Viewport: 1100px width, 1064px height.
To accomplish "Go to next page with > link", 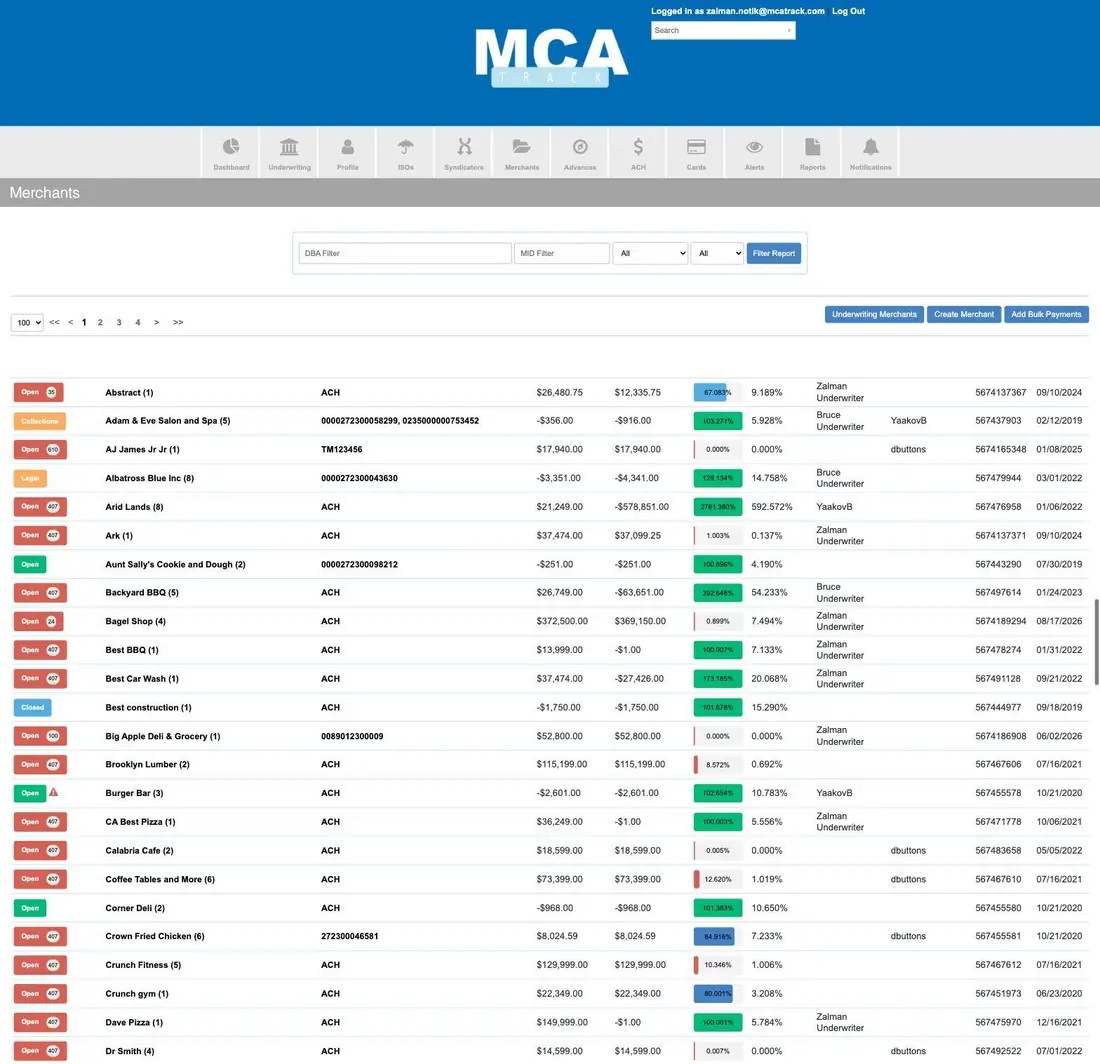I will (156, 323).
